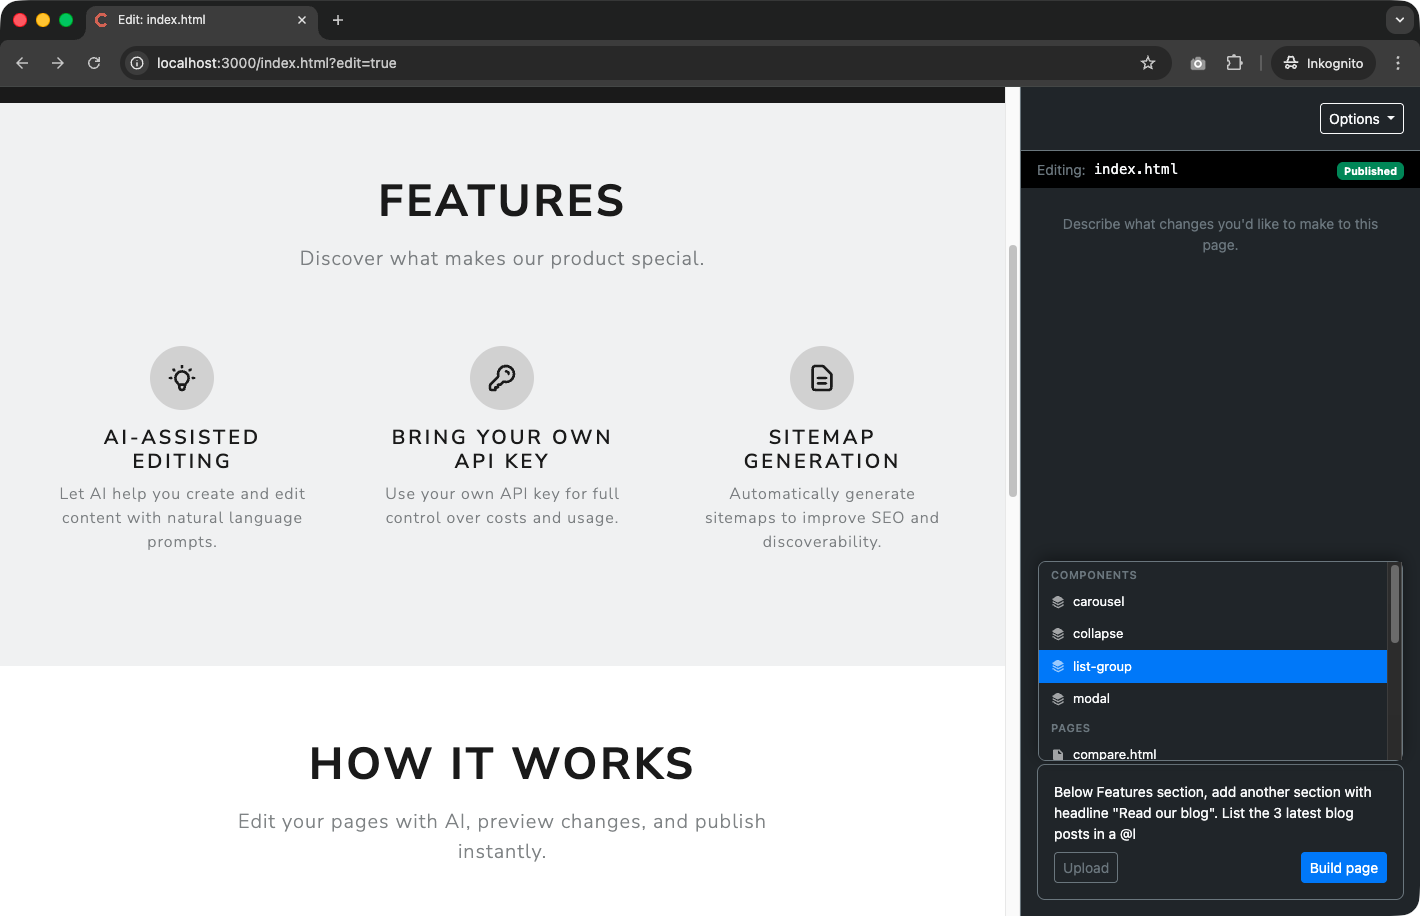
Task: Select list-group in the components list
Action: click(1101, 666)
